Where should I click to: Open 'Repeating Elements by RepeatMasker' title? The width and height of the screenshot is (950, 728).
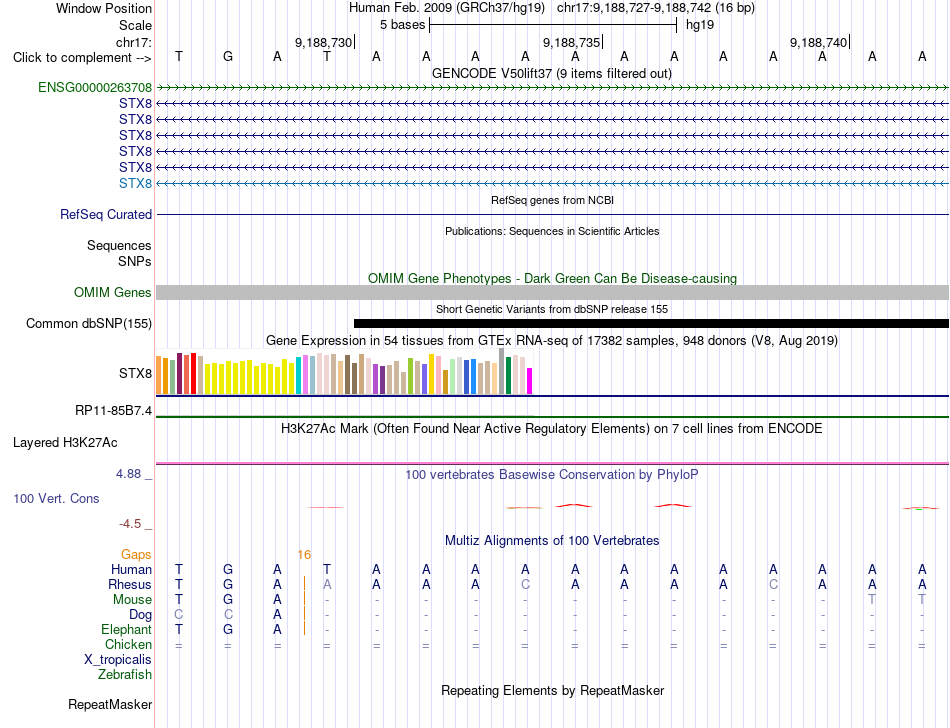pos(553,690)
